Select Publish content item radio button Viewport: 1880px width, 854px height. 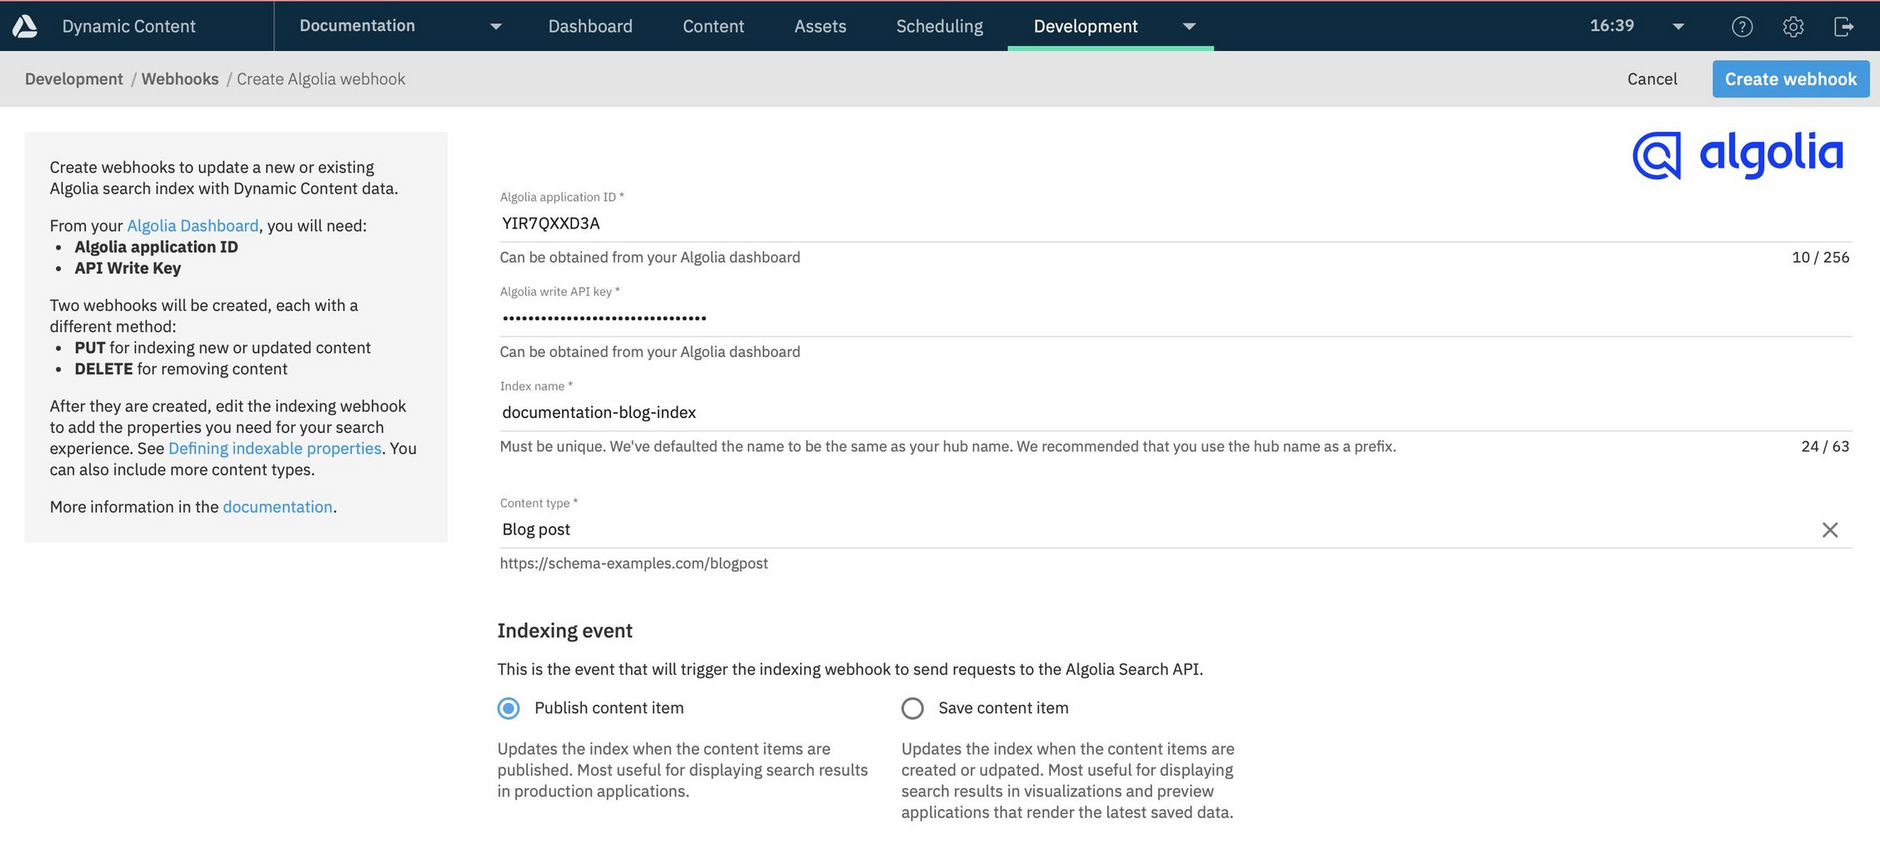(509, 709)
